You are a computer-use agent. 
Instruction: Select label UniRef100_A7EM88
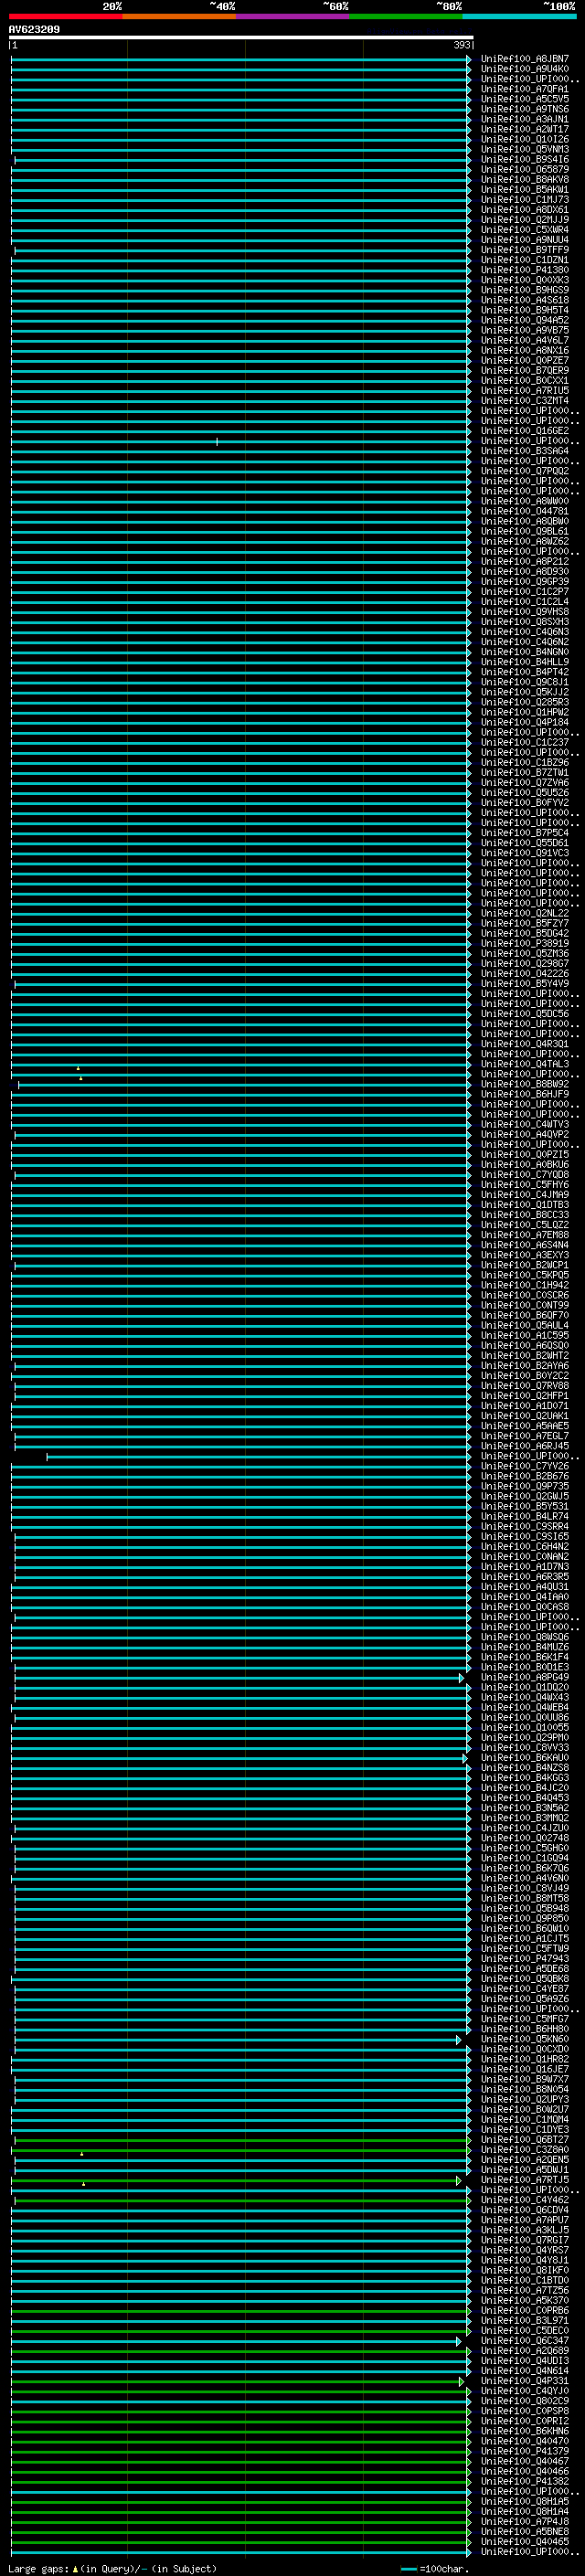(x=525, y=1235)
